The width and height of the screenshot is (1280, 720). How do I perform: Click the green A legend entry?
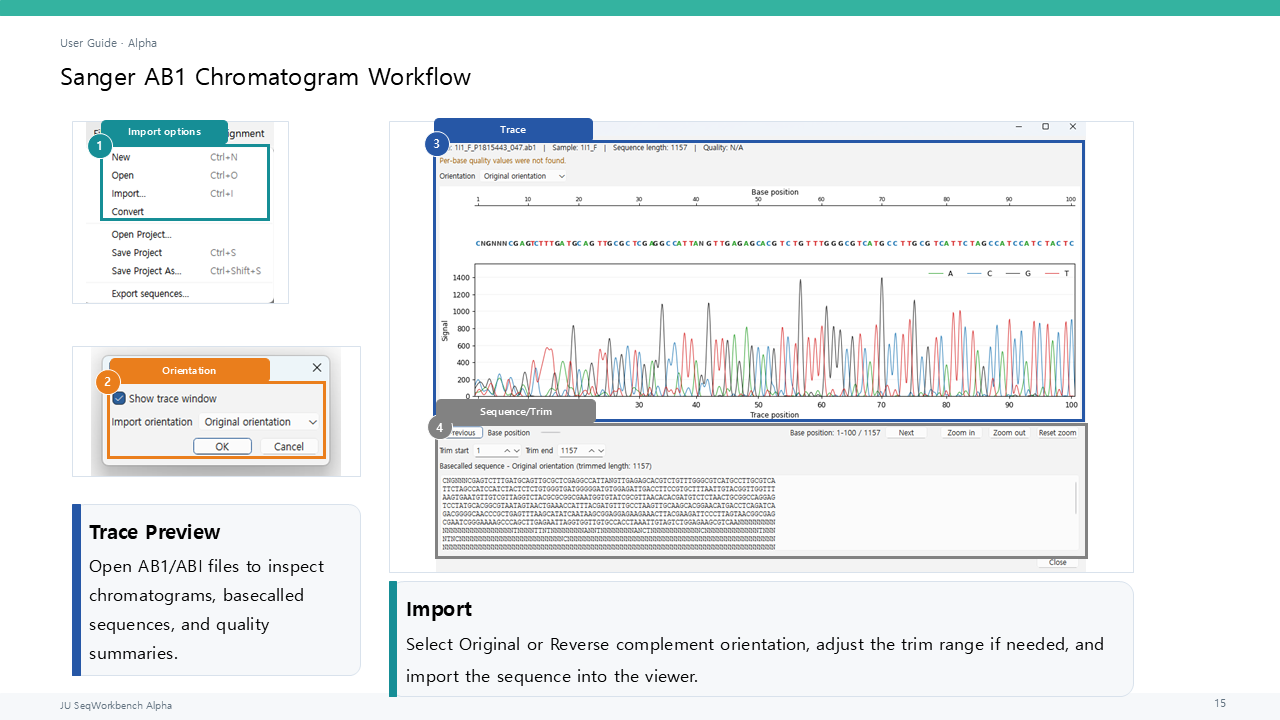[x=941, y=273]
